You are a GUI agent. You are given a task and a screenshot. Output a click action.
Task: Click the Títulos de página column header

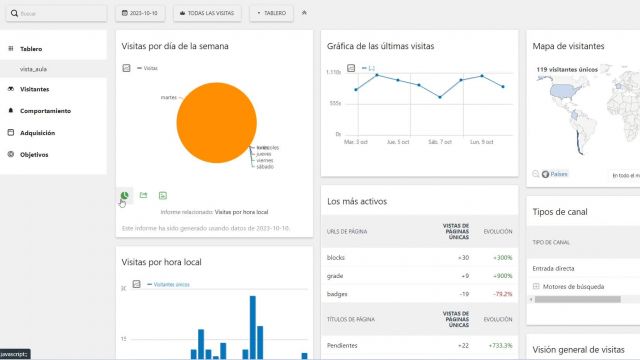351,319
